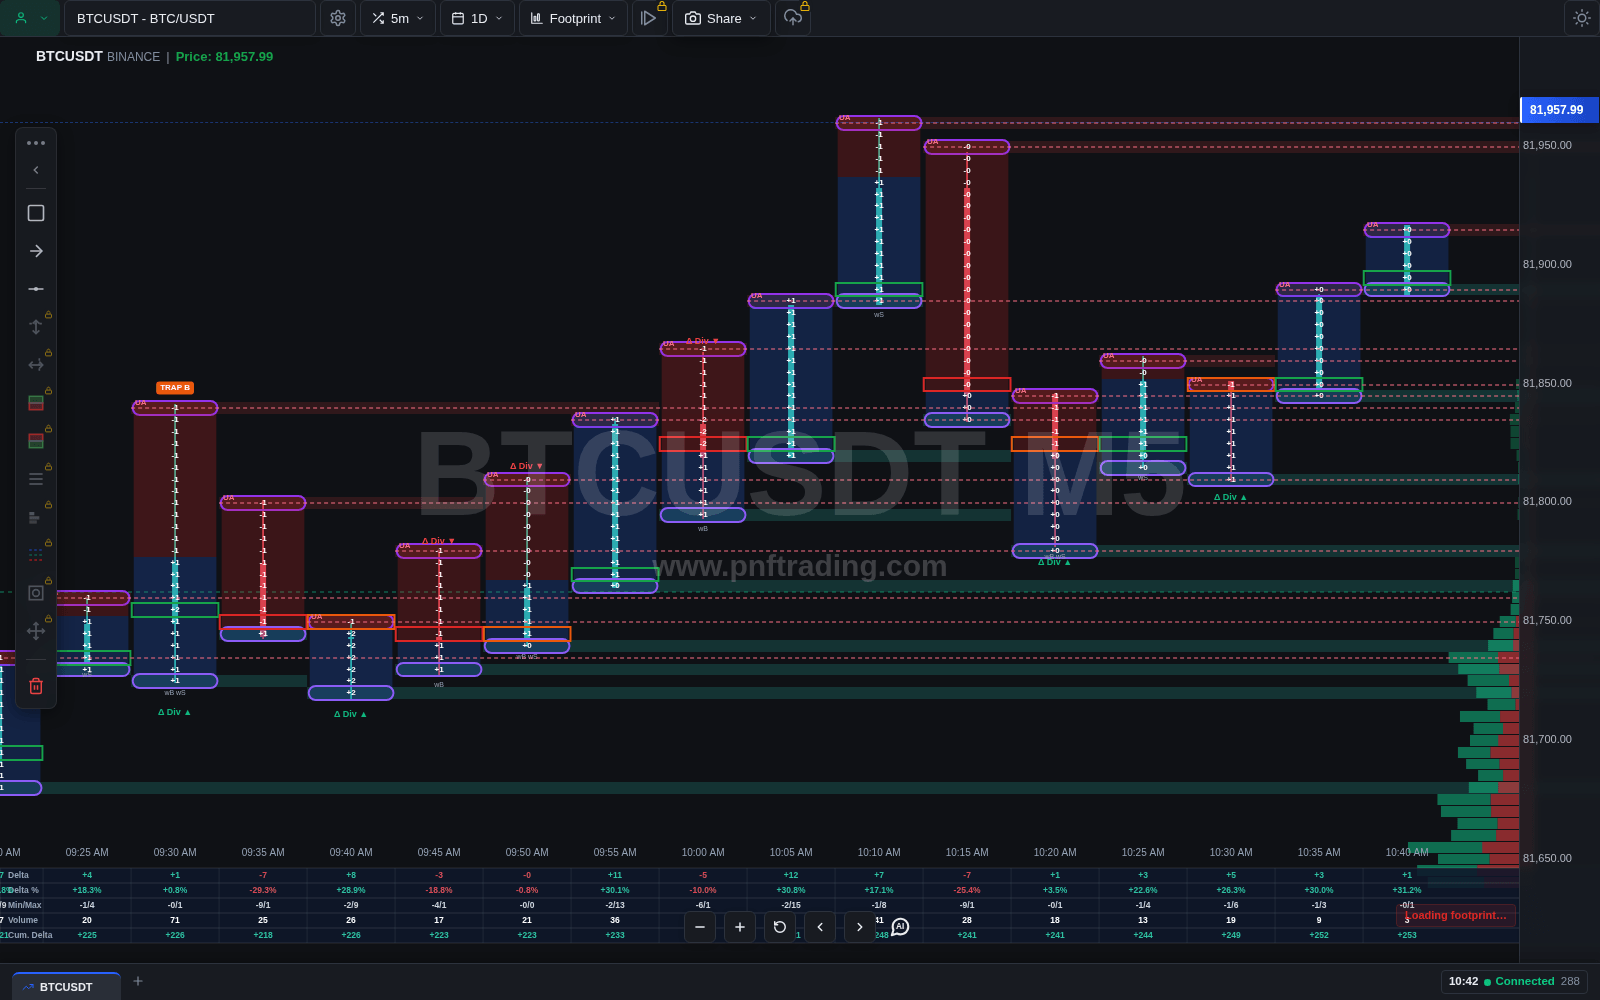Switch to the BTCUSDT bottom tab
1600x1000 pixels.
click(66, 986)
